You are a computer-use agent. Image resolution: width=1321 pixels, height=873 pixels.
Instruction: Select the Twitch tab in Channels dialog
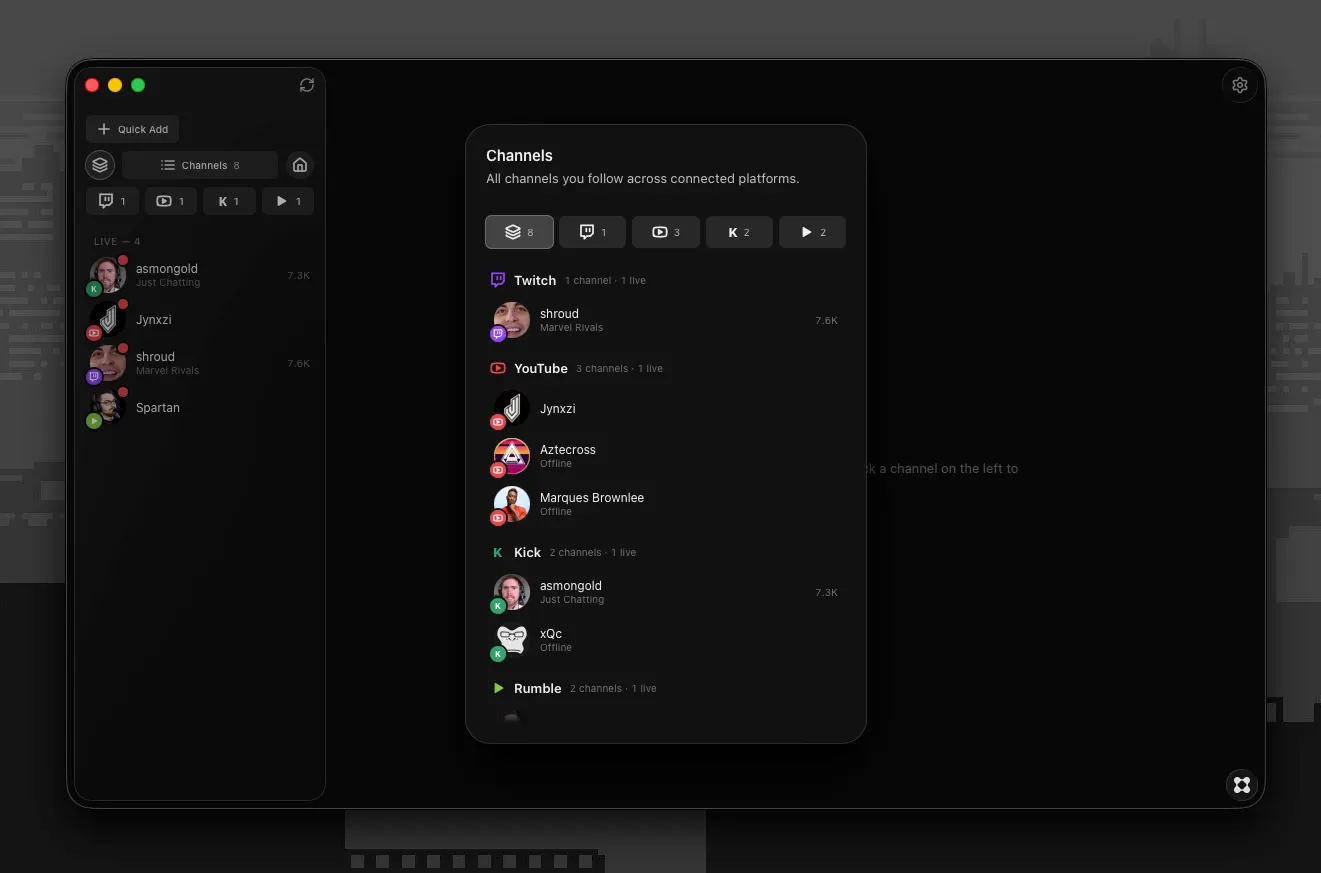[x=593, y=232]
